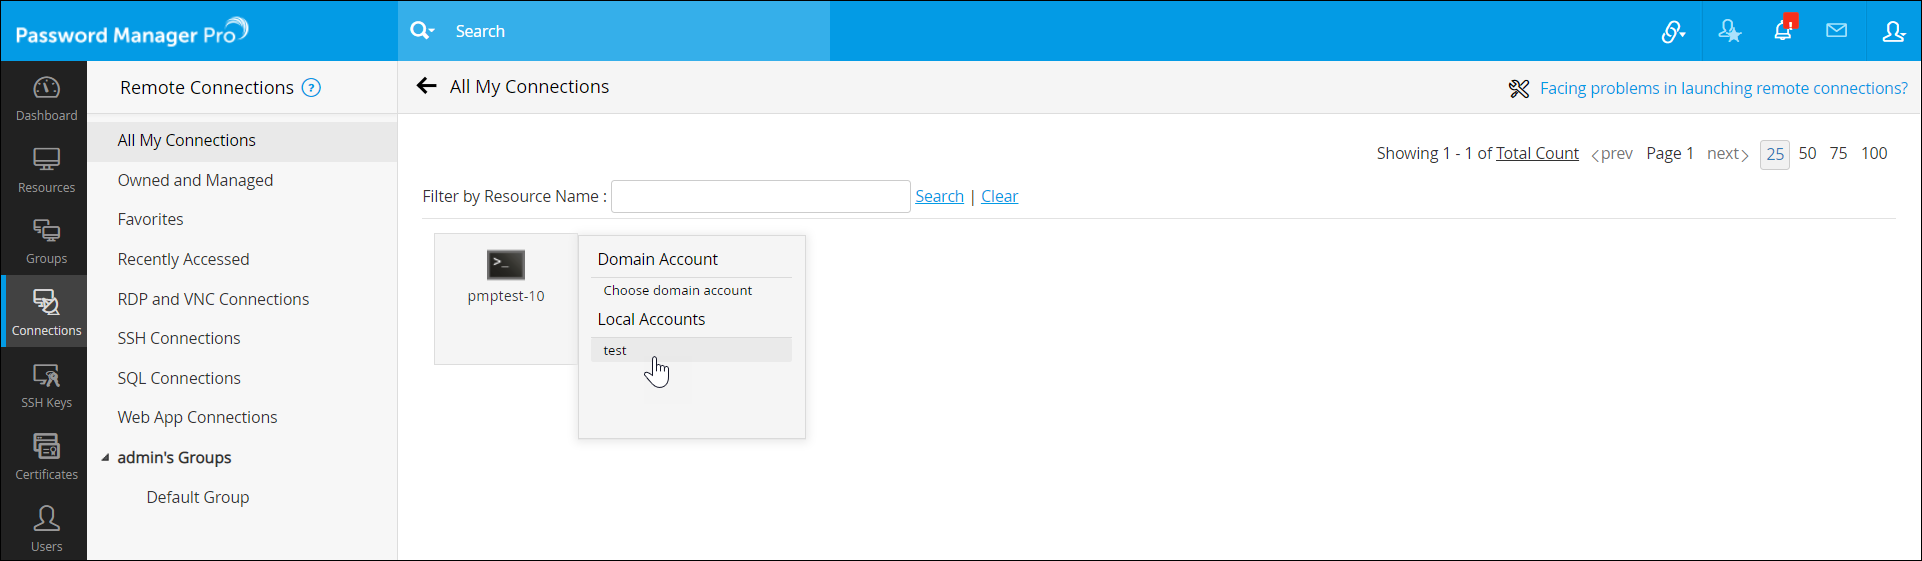Image resolution: width=1922 pixels, height=561 pixels.
Task: Select Choose domain account option
Action: (678, 290)
